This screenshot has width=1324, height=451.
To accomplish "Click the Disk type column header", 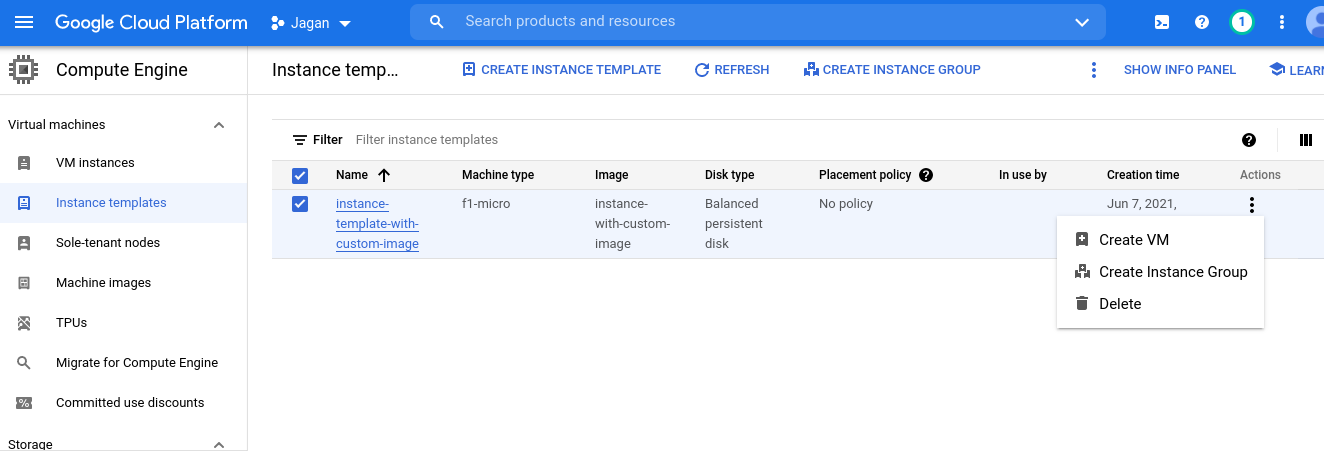I will 730,175.
